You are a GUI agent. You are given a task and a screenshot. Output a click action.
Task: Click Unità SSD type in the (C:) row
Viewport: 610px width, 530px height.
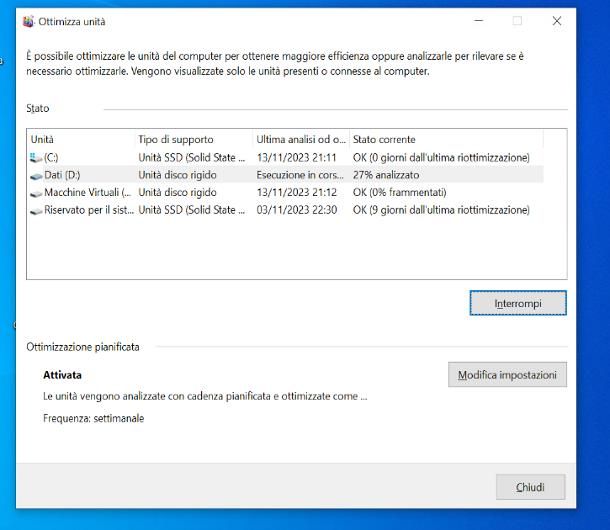(192, 158)
